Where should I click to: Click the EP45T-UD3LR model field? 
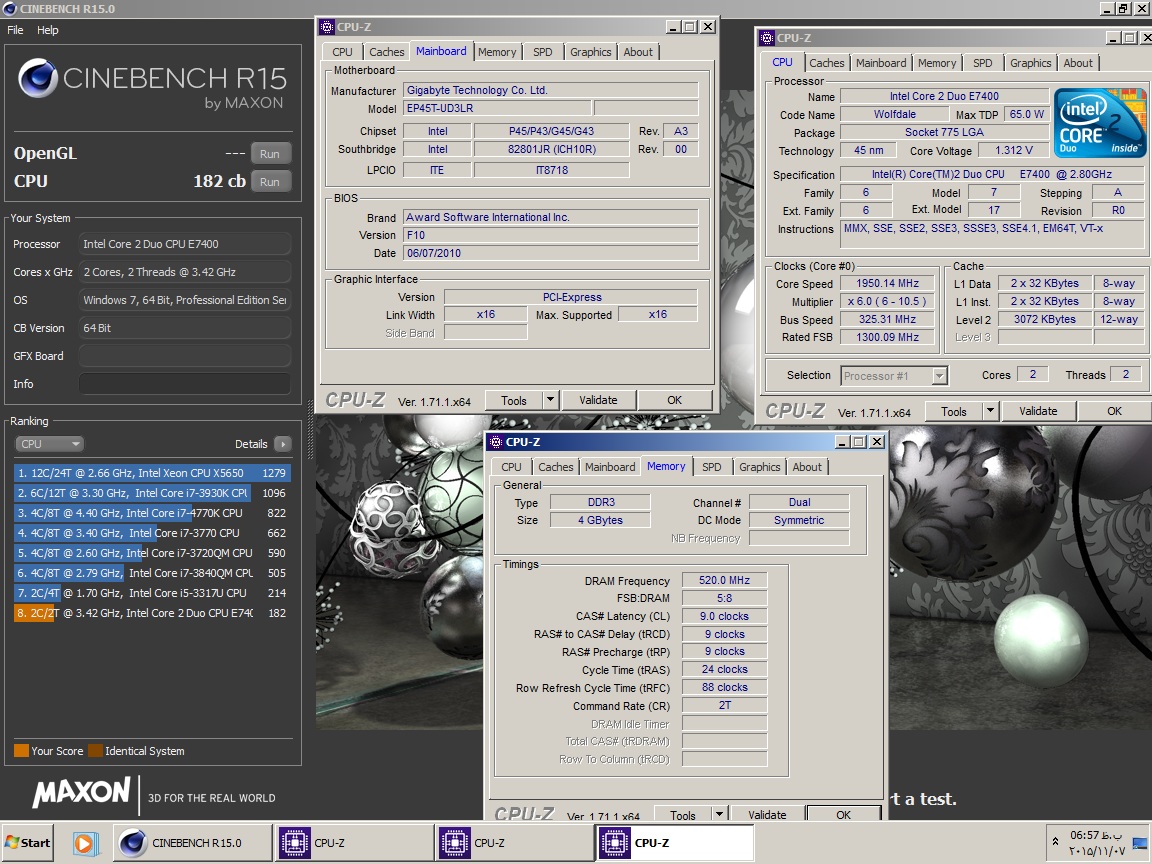coord(497,108)
